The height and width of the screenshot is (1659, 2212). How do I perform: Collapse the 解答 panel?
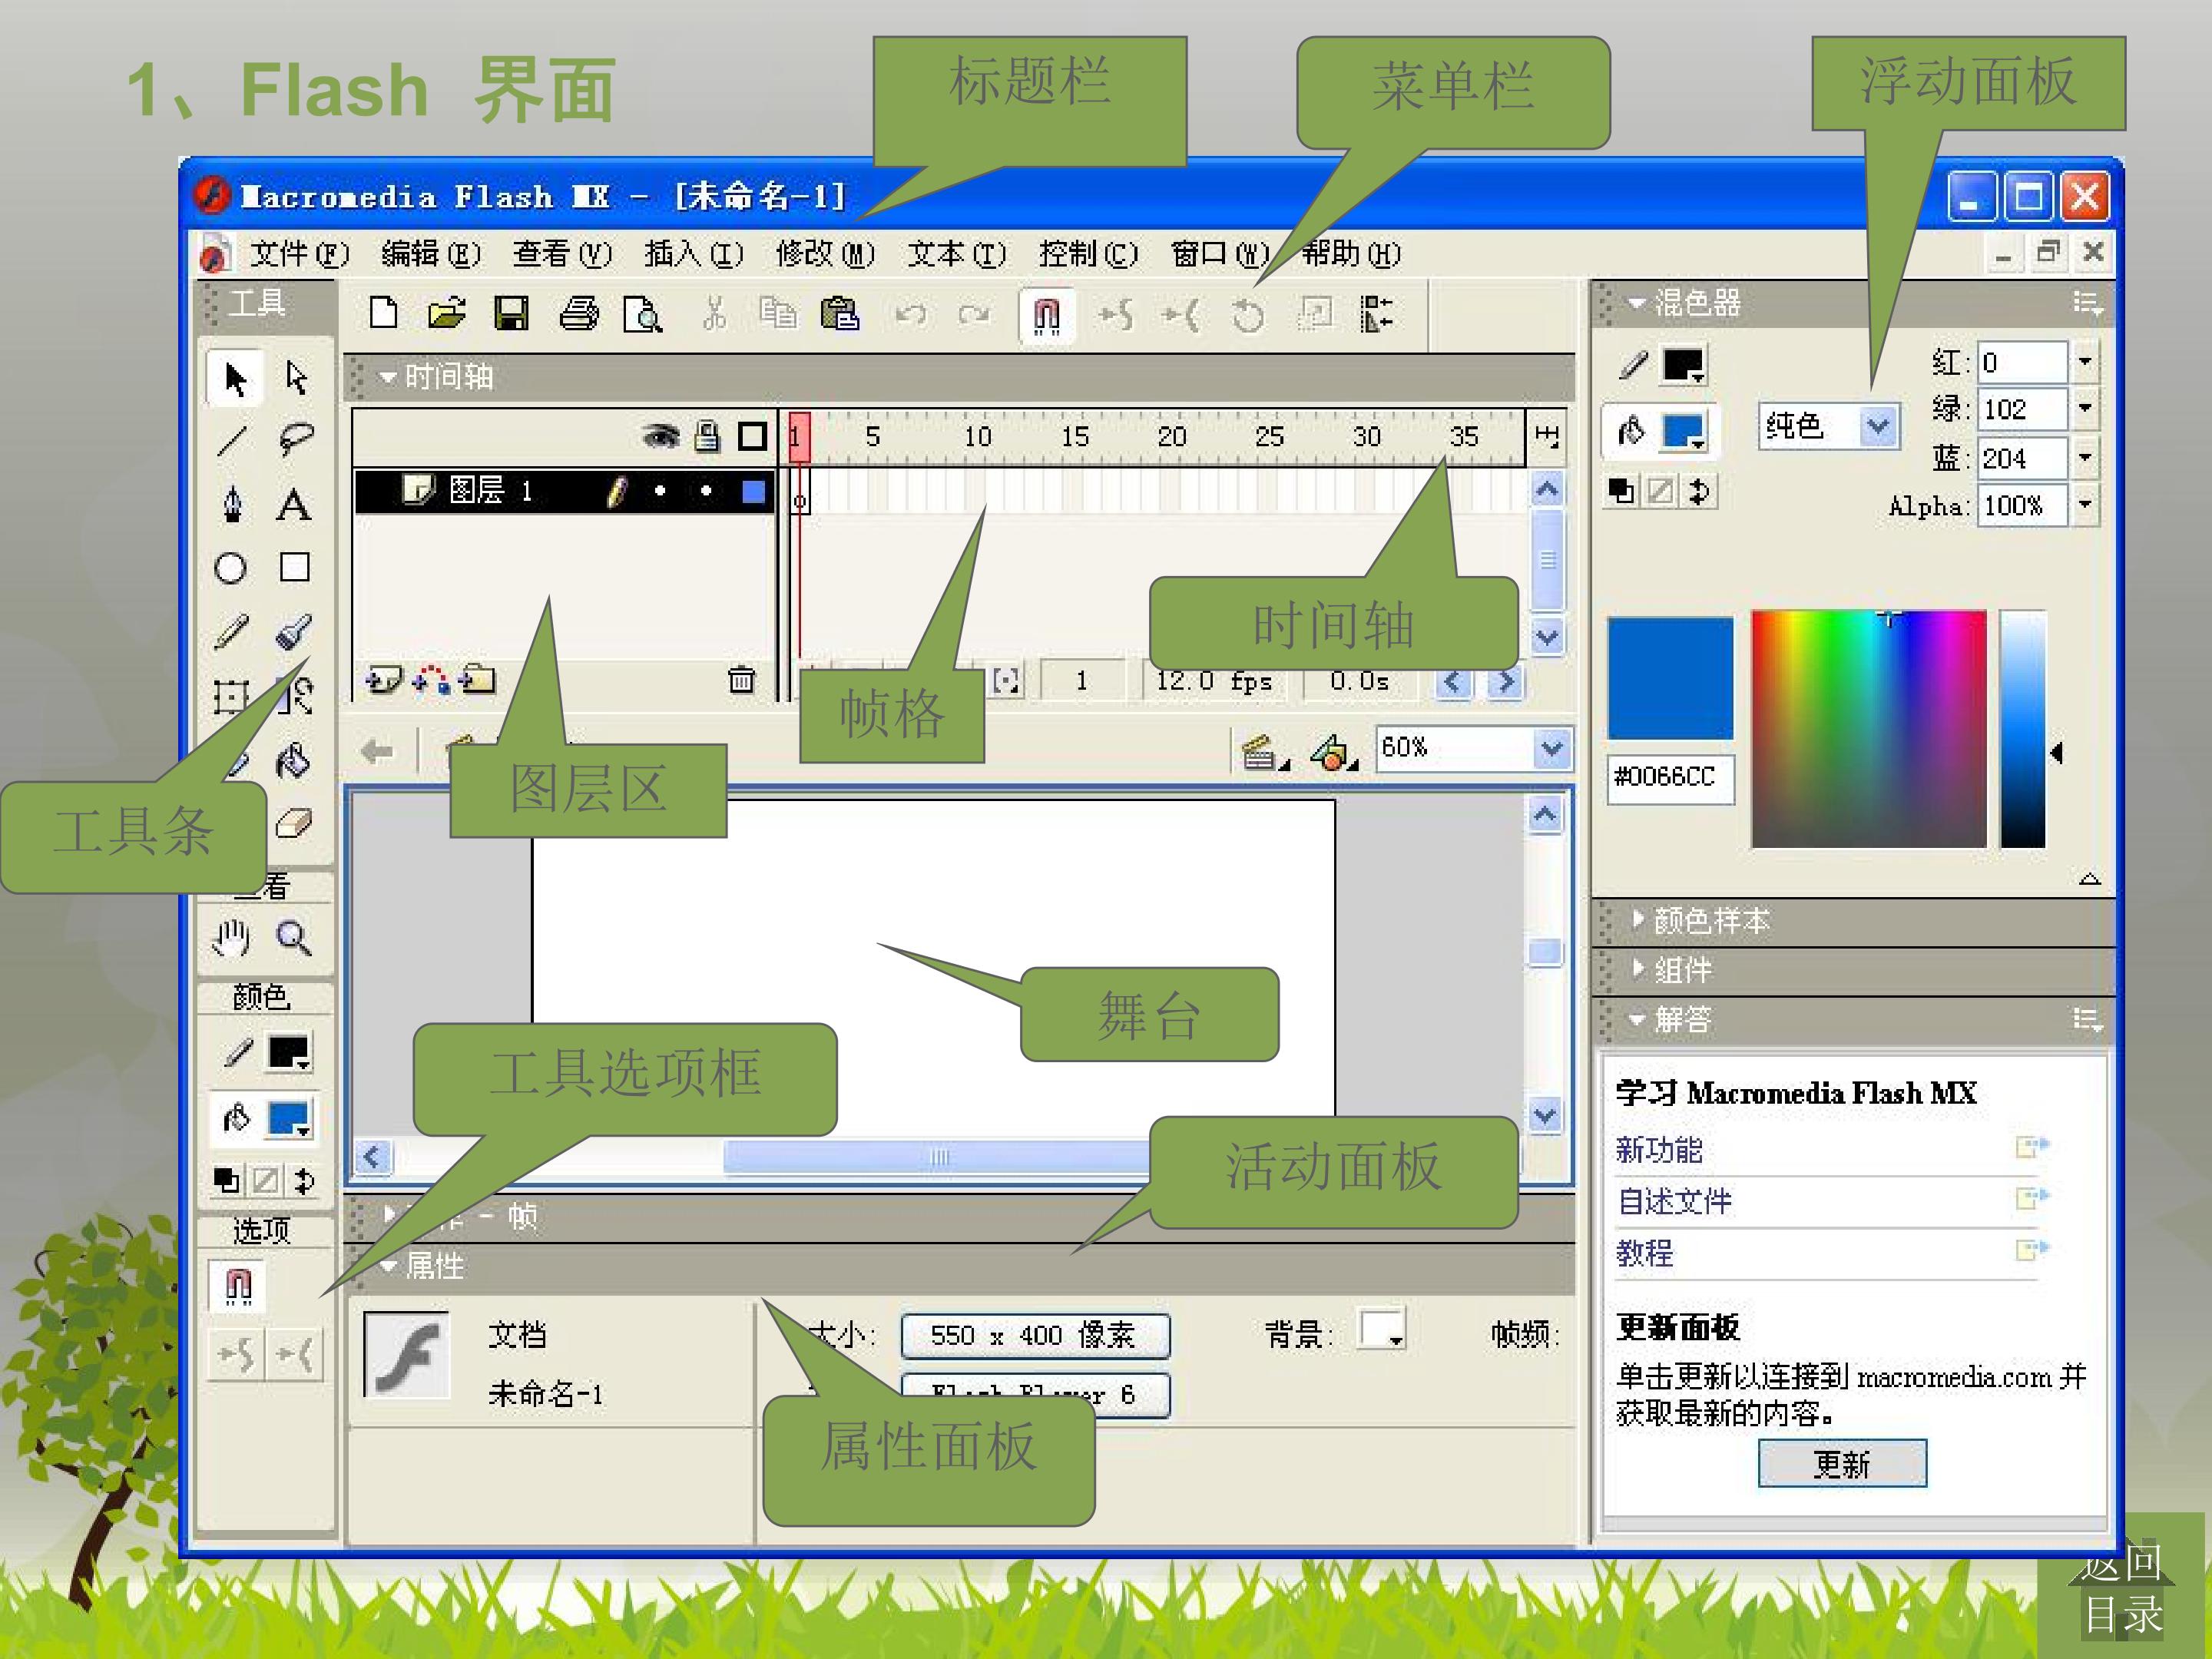coord(1636,1019)
